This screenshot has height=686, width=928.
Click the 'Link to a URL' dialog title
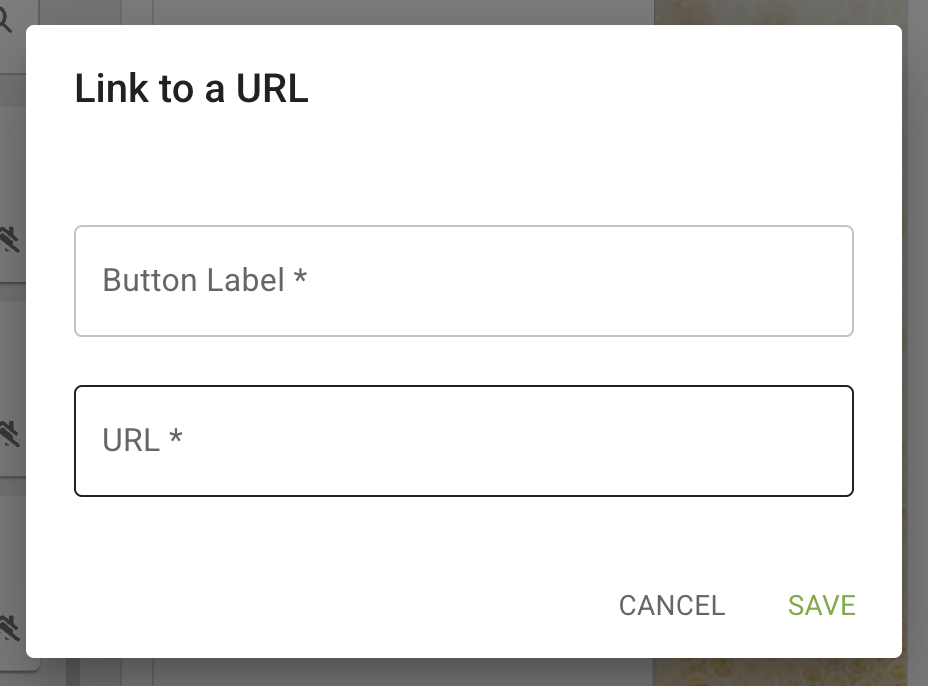(192, 90)
